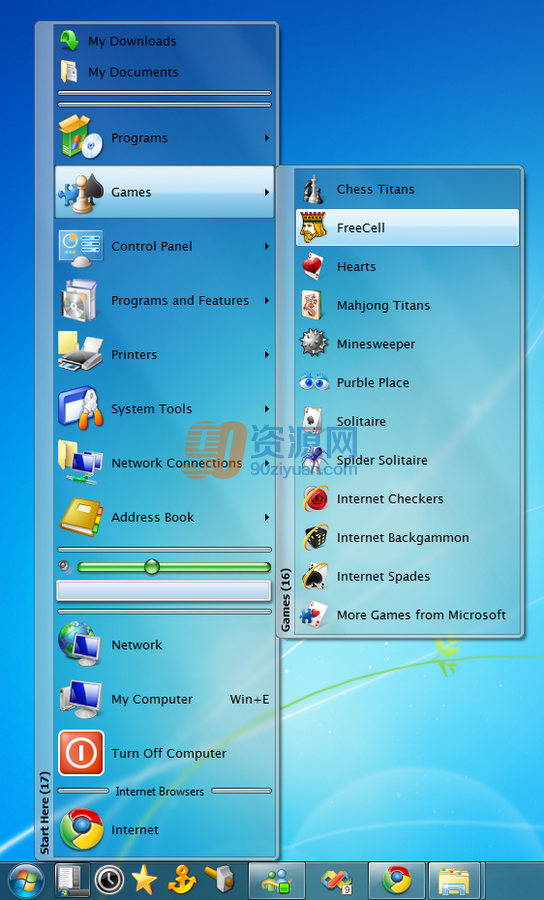Click the My Downloads label
544x900 pixels.
tap(132, 41)
